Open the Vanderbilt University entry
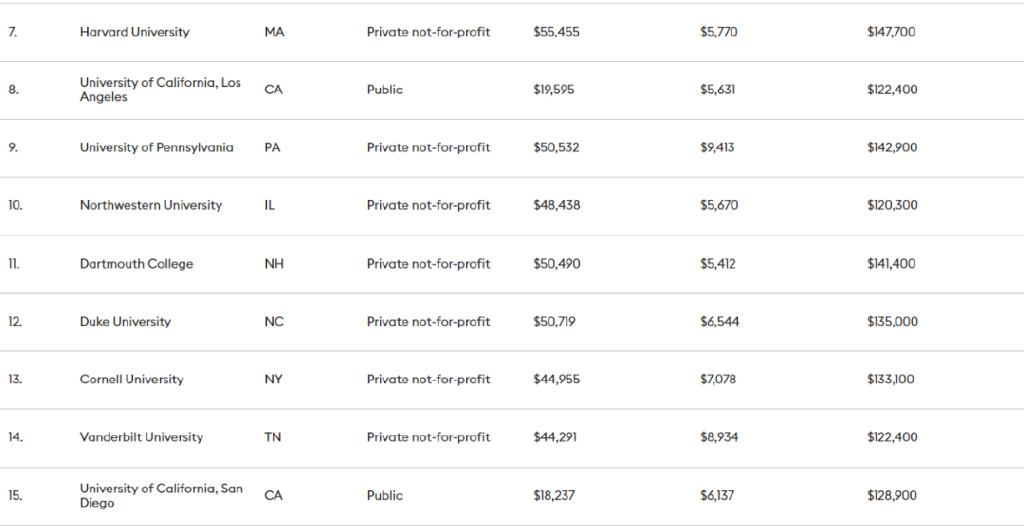Screen dimensions: 1024x526 coord(141,437)
